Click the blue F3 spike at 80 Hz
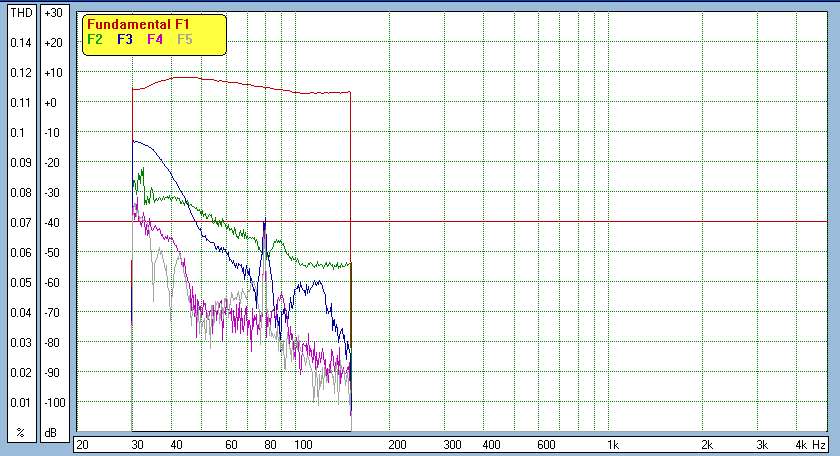Viewport: 840px width, 456px height. click(265, 236)
